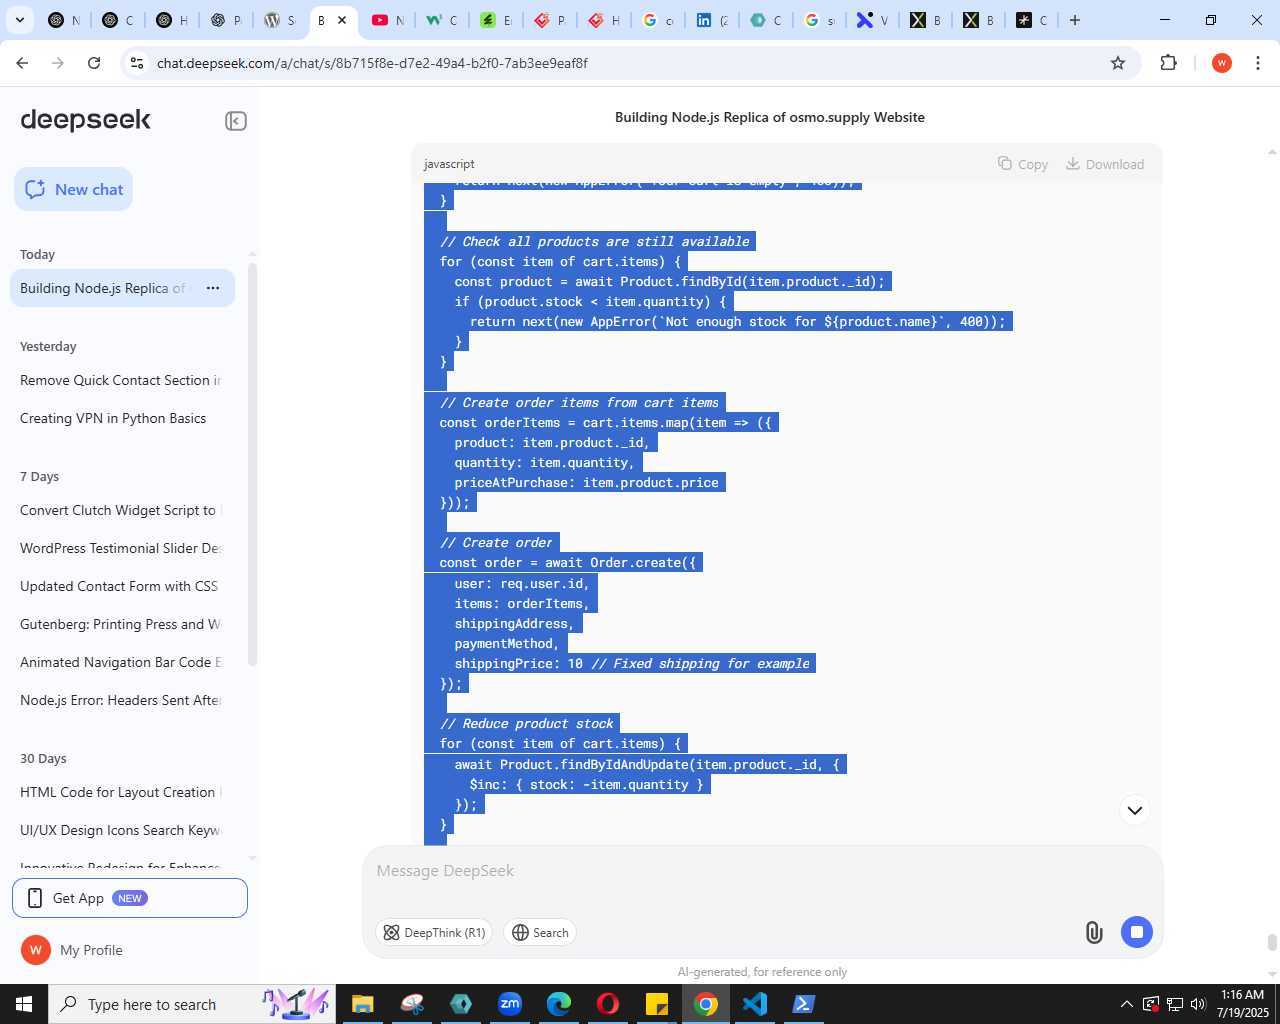Click the sidebar chat list scrollbar
The height and width of the screenshot is (1024, 1280).
(252, 465)
